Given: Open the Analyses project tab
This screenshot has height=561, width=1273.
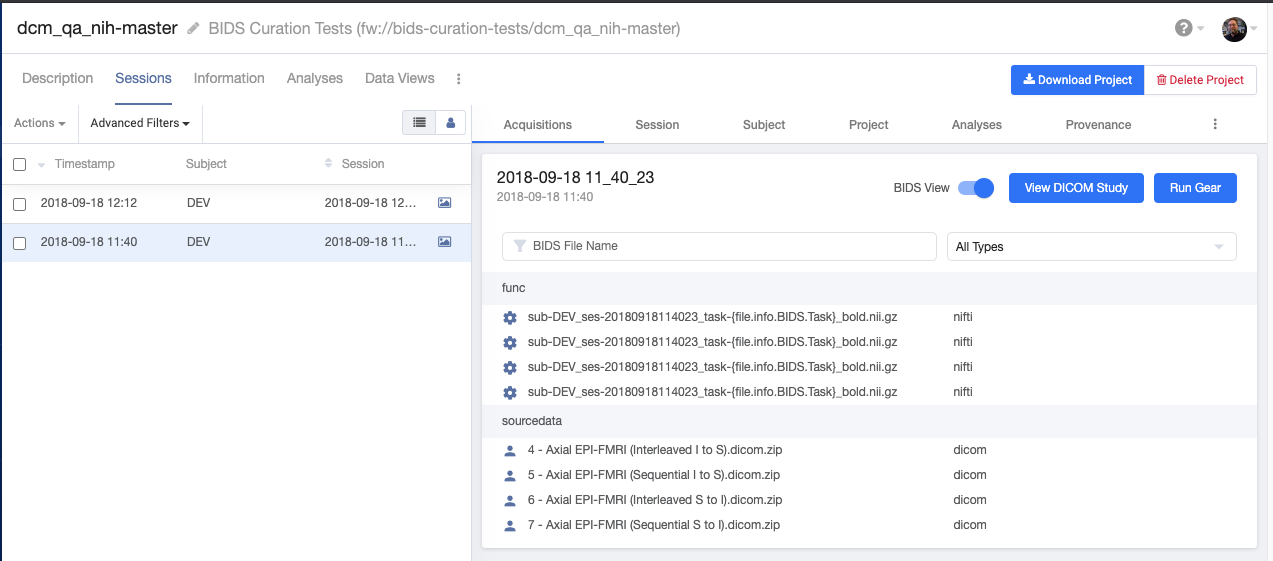Looking at the screenshot, I should [315, 78].
